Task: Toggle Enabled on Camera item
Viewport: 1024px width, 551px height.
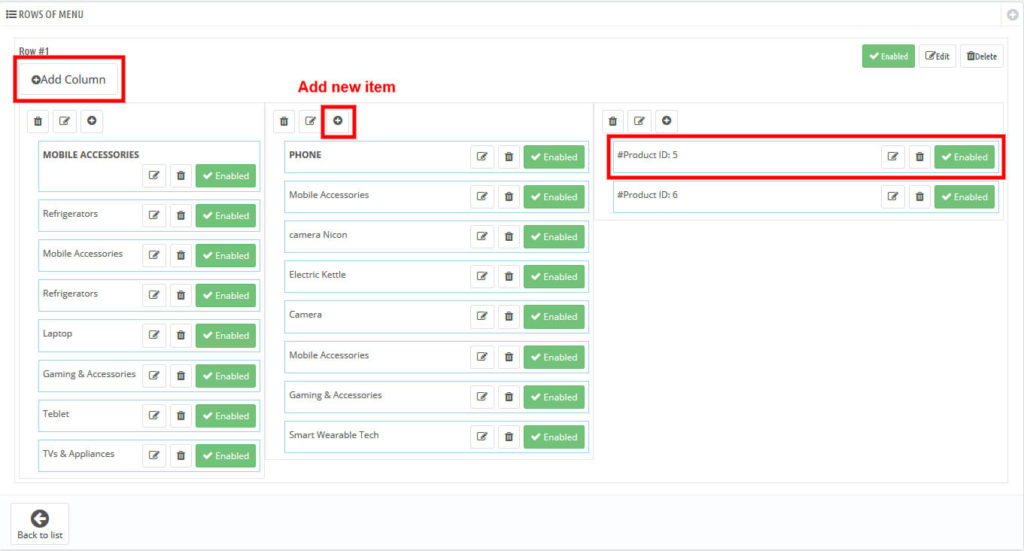Action: point(554,317)
